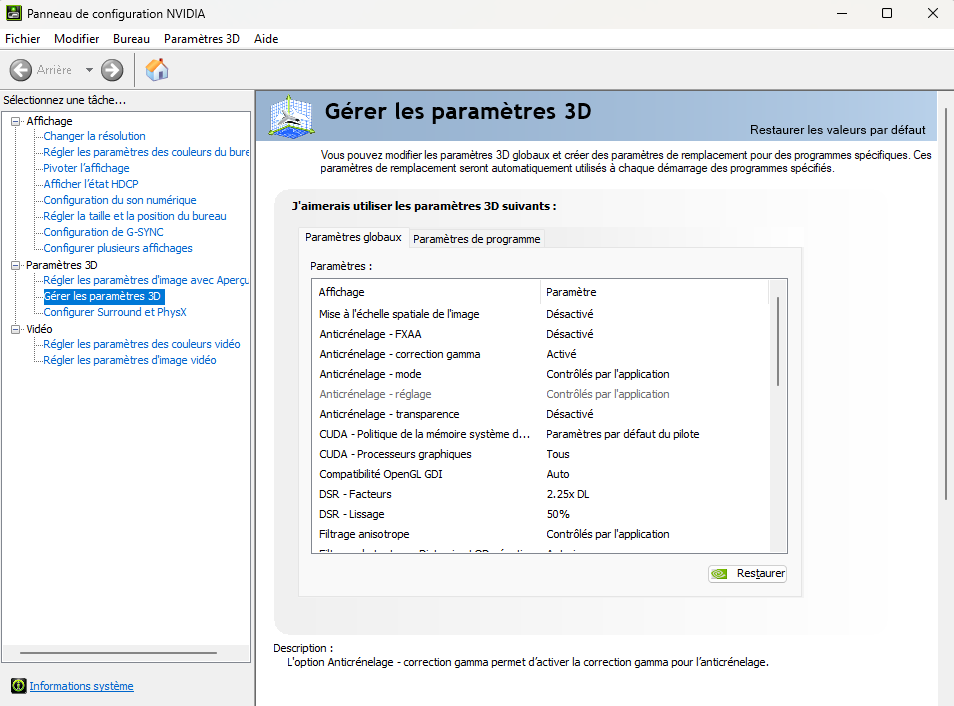This screenshot has height=706, width=954.
Task: Open Régler les paramètres d'image vidéo
Action: click(130, 360)
